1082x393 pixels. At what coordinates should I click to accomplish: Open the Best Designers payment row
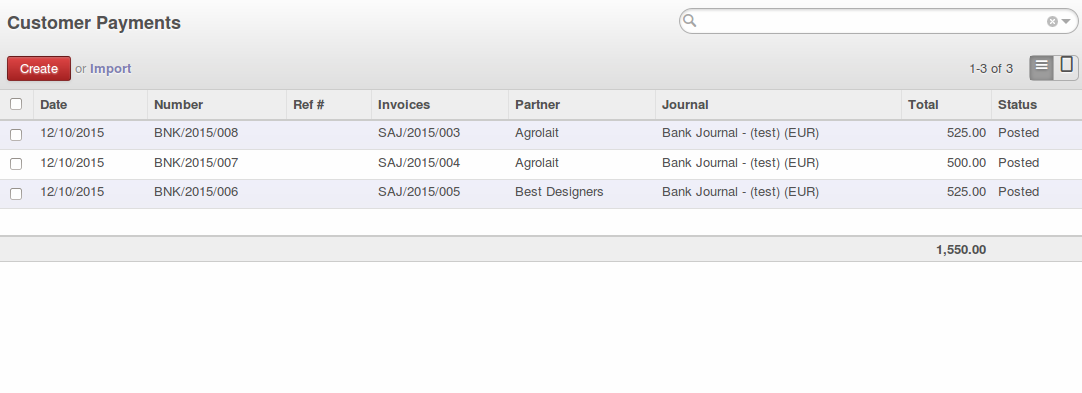point(541,194)
